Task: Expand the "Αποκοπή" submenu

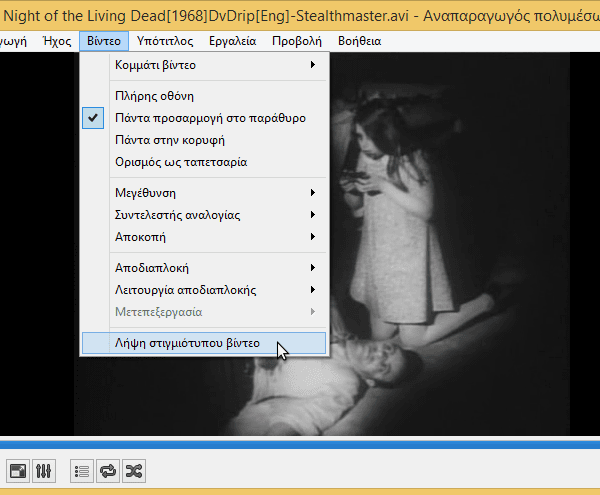Action: (204, 237)
